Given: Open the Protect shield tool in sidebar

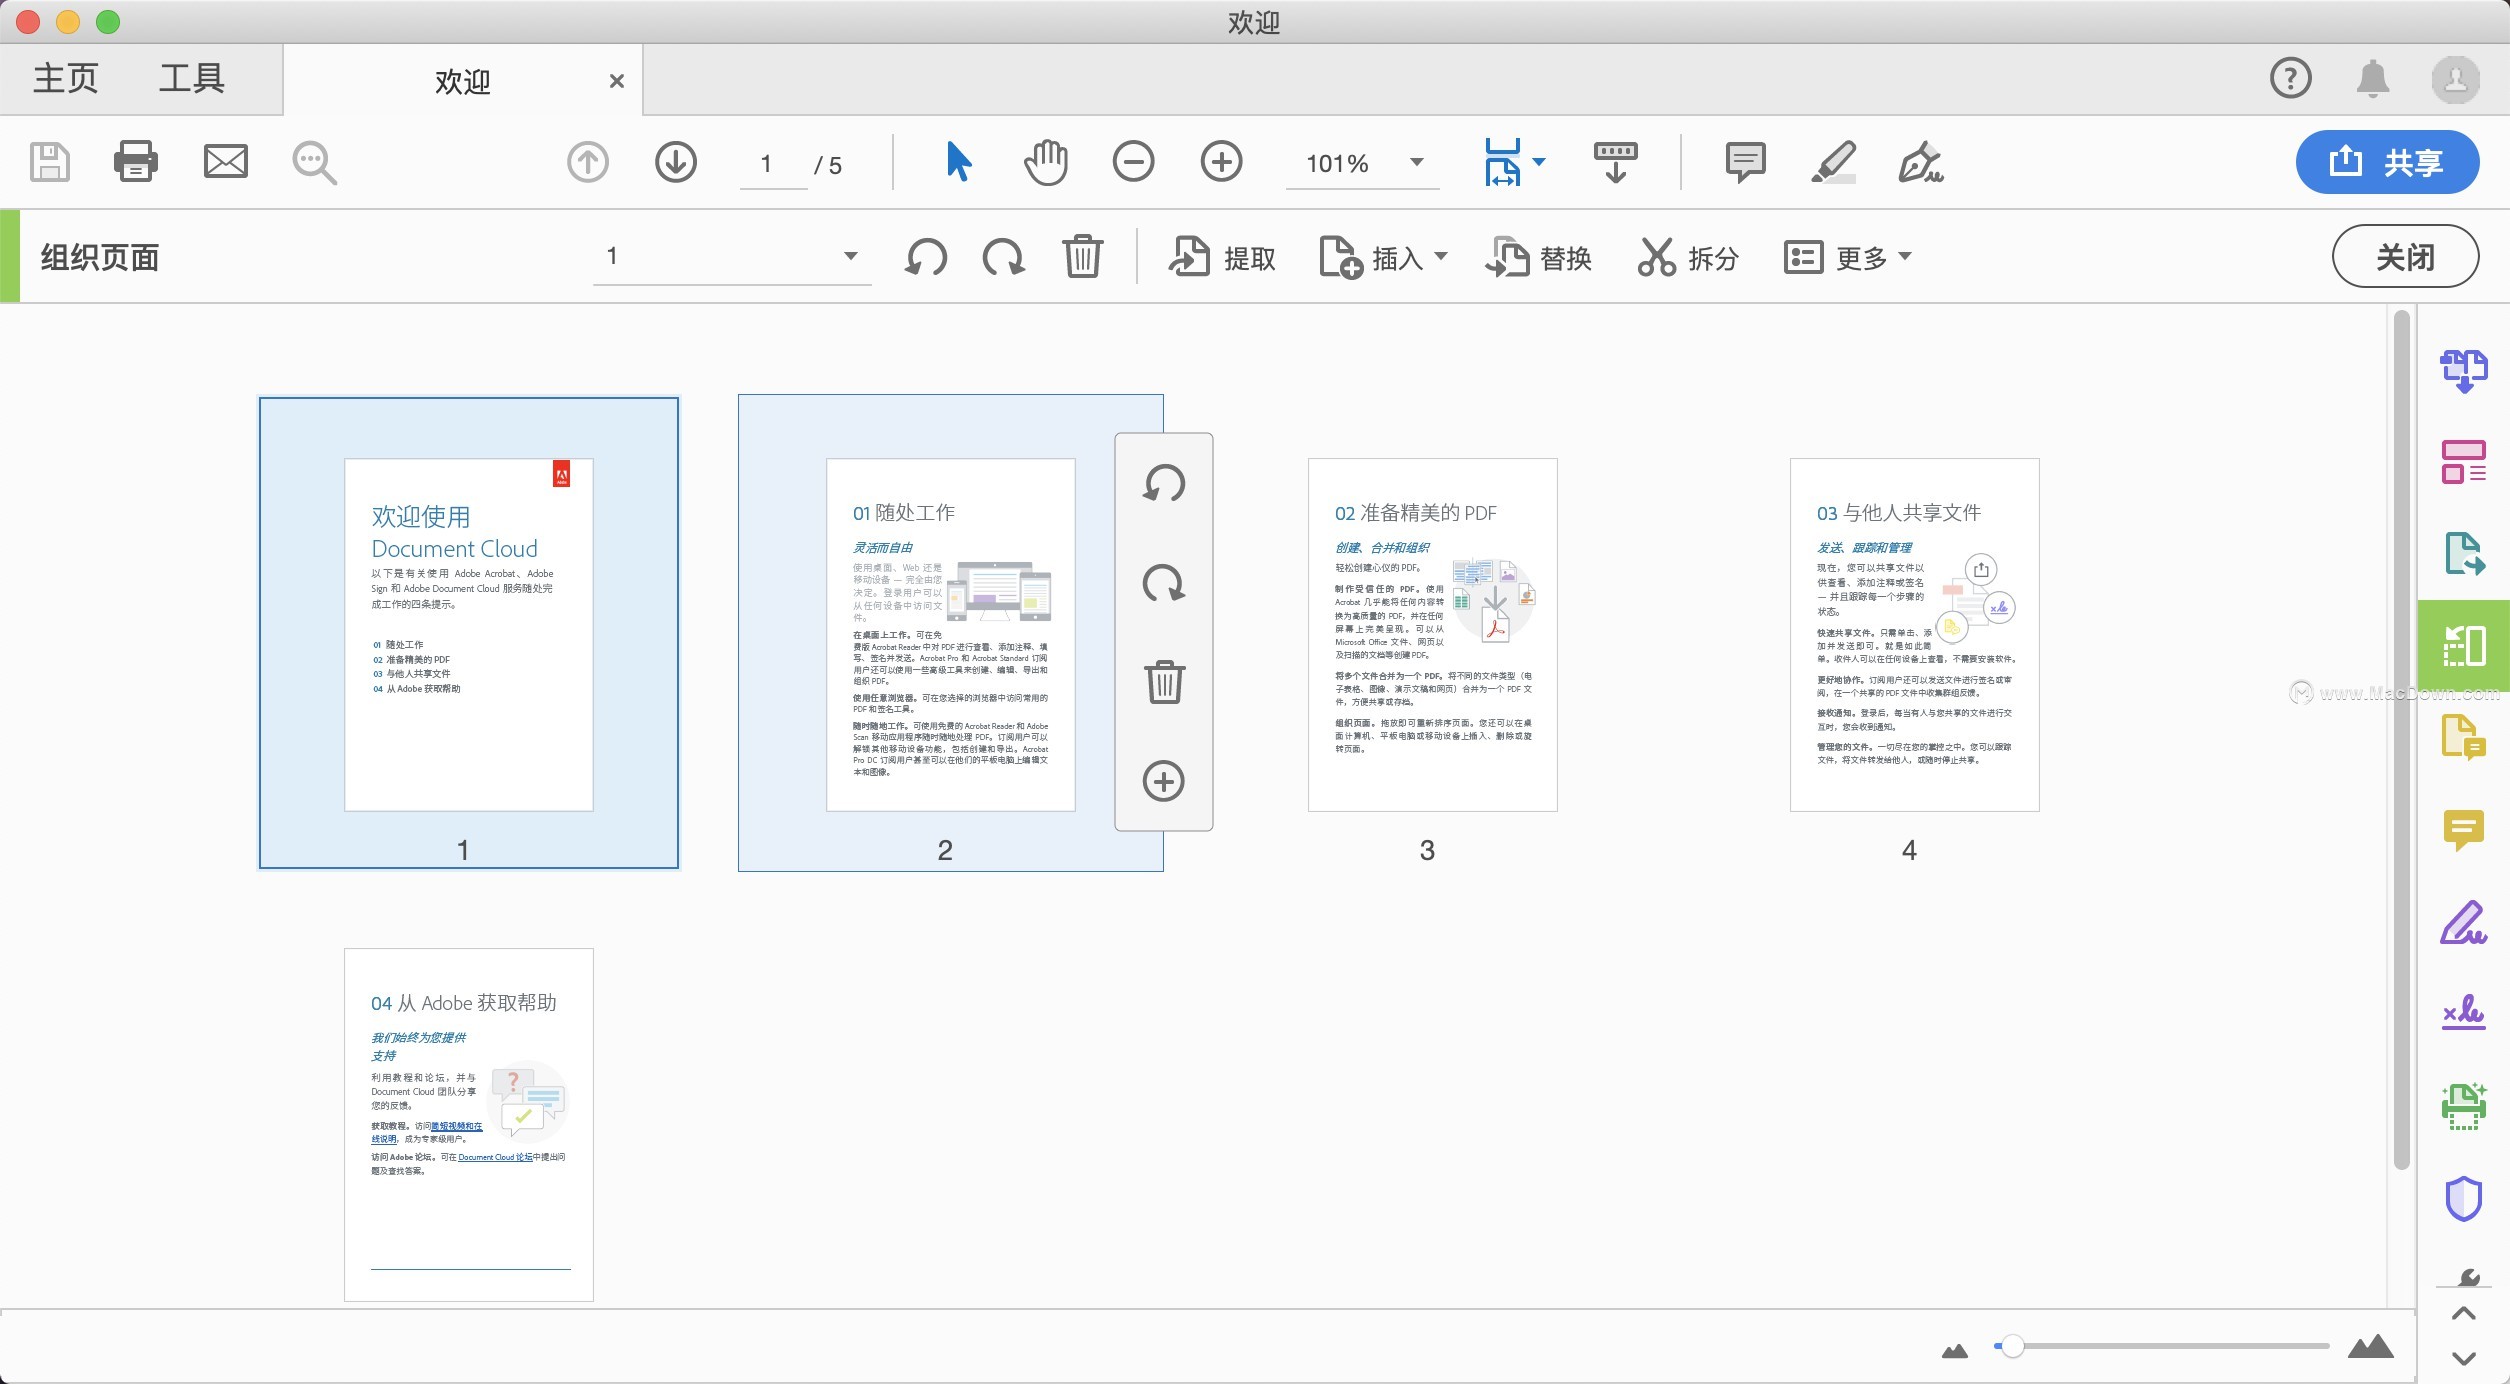Looking at the screenshot, I should click(2463, 1198).
